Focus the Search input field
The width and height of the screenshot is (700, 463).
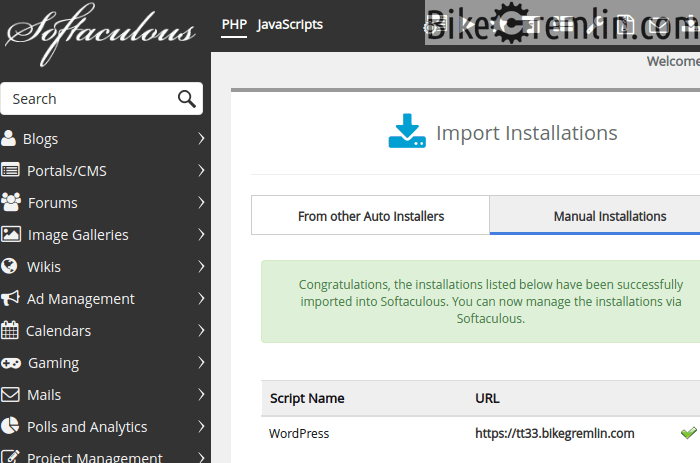coord(101,99)
